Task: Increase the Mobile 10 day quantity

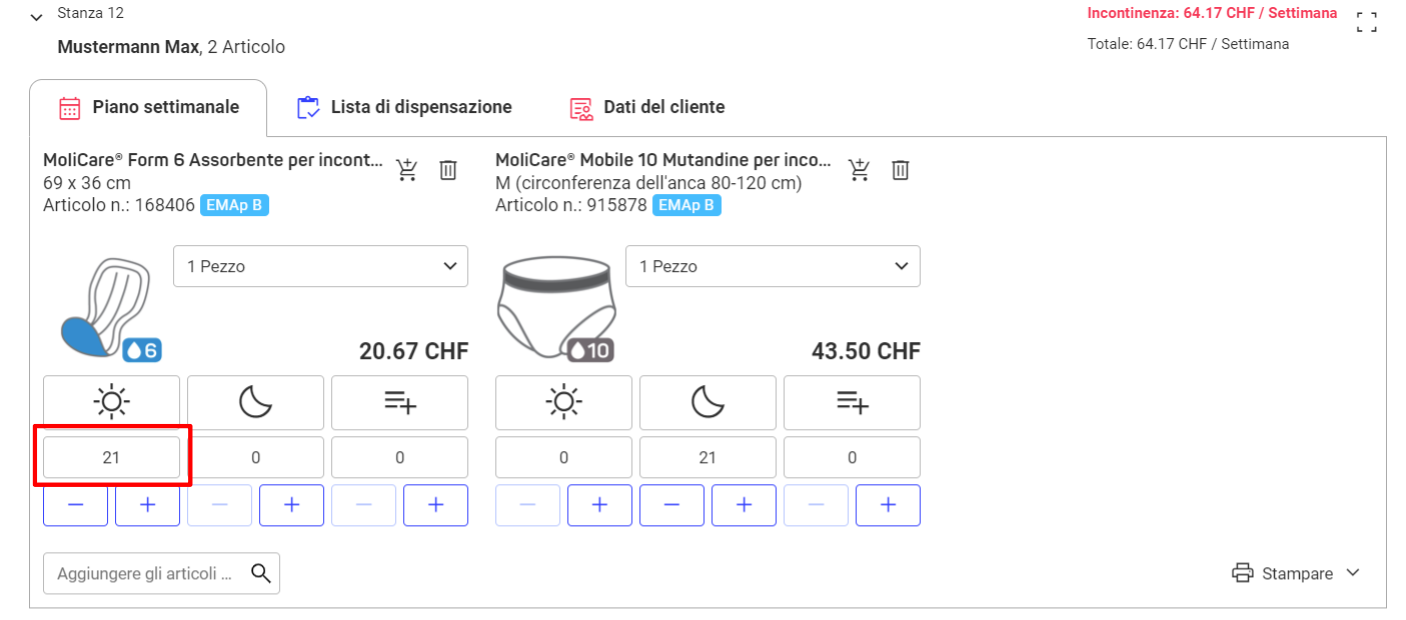Action: pyautogui.click(x=599, y=505)
